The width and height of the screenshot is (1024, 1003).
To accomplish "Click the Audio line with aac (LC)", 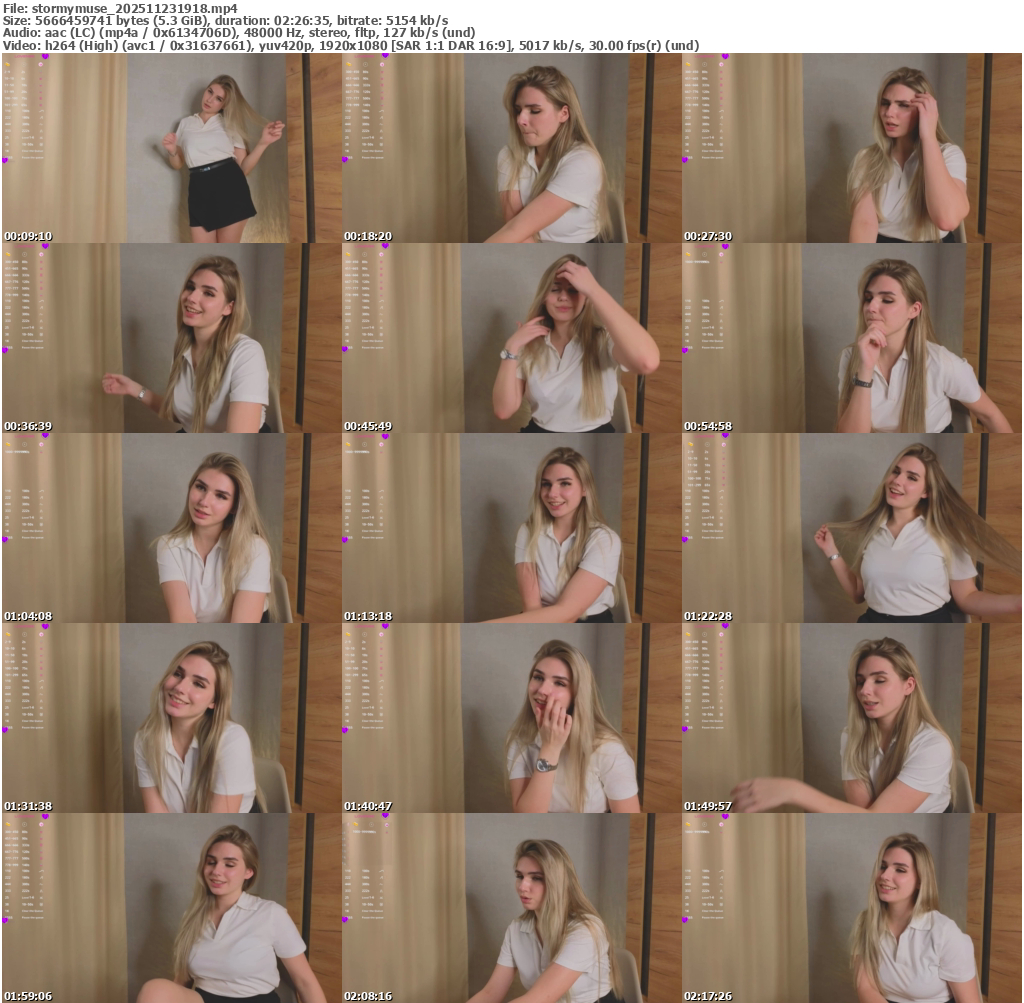I will pyautogui.click(x=239, y=33).
